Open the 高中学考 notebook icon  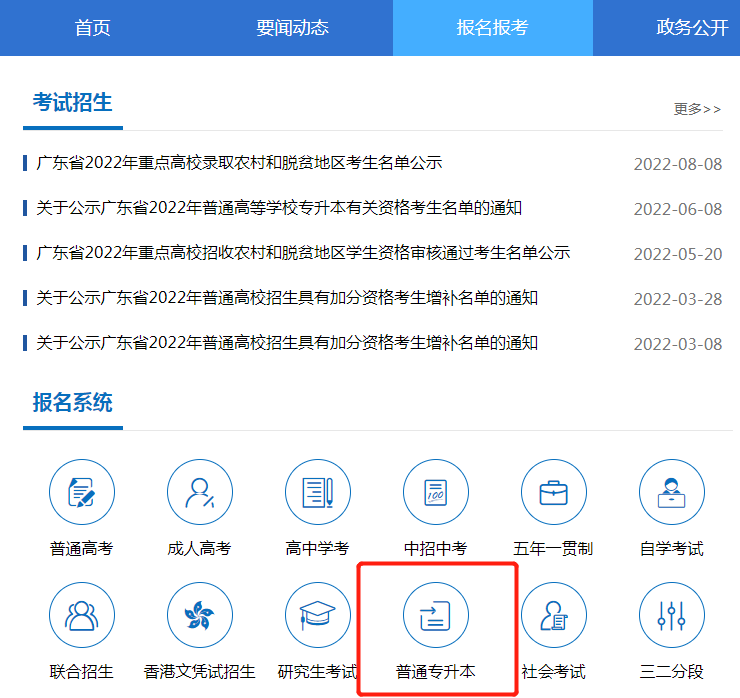click(x=318, y=492)
